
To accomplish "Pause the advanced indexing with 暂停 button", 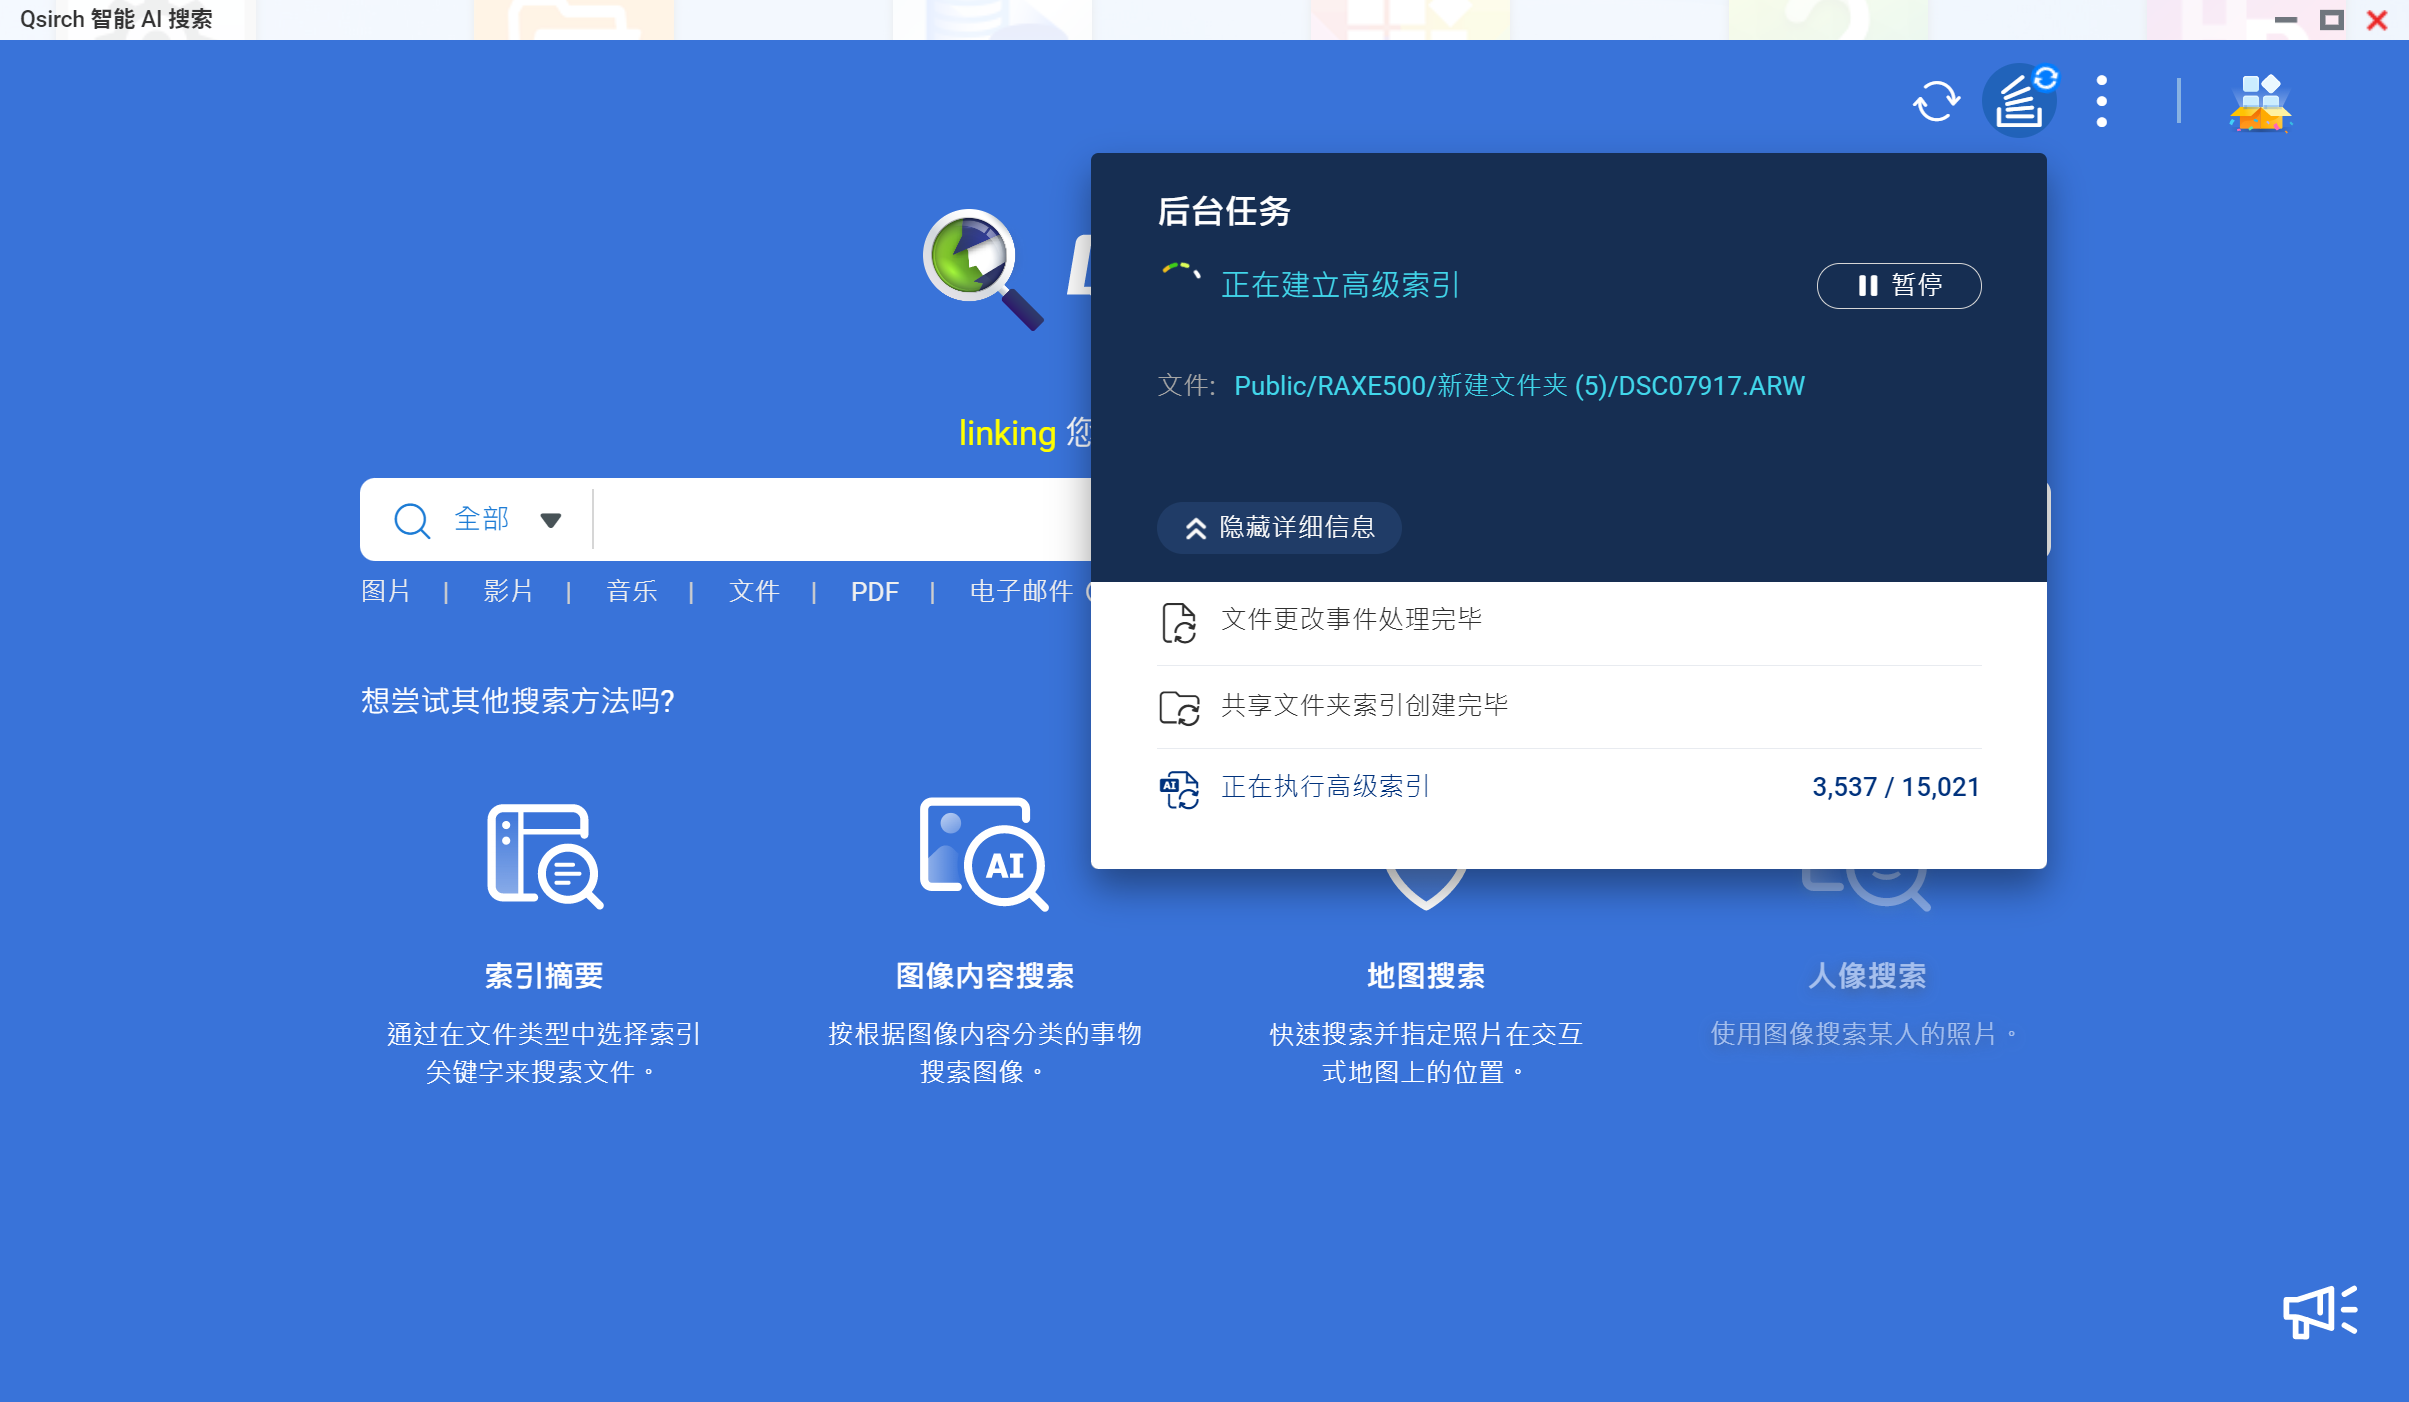I will (1898, 286).
